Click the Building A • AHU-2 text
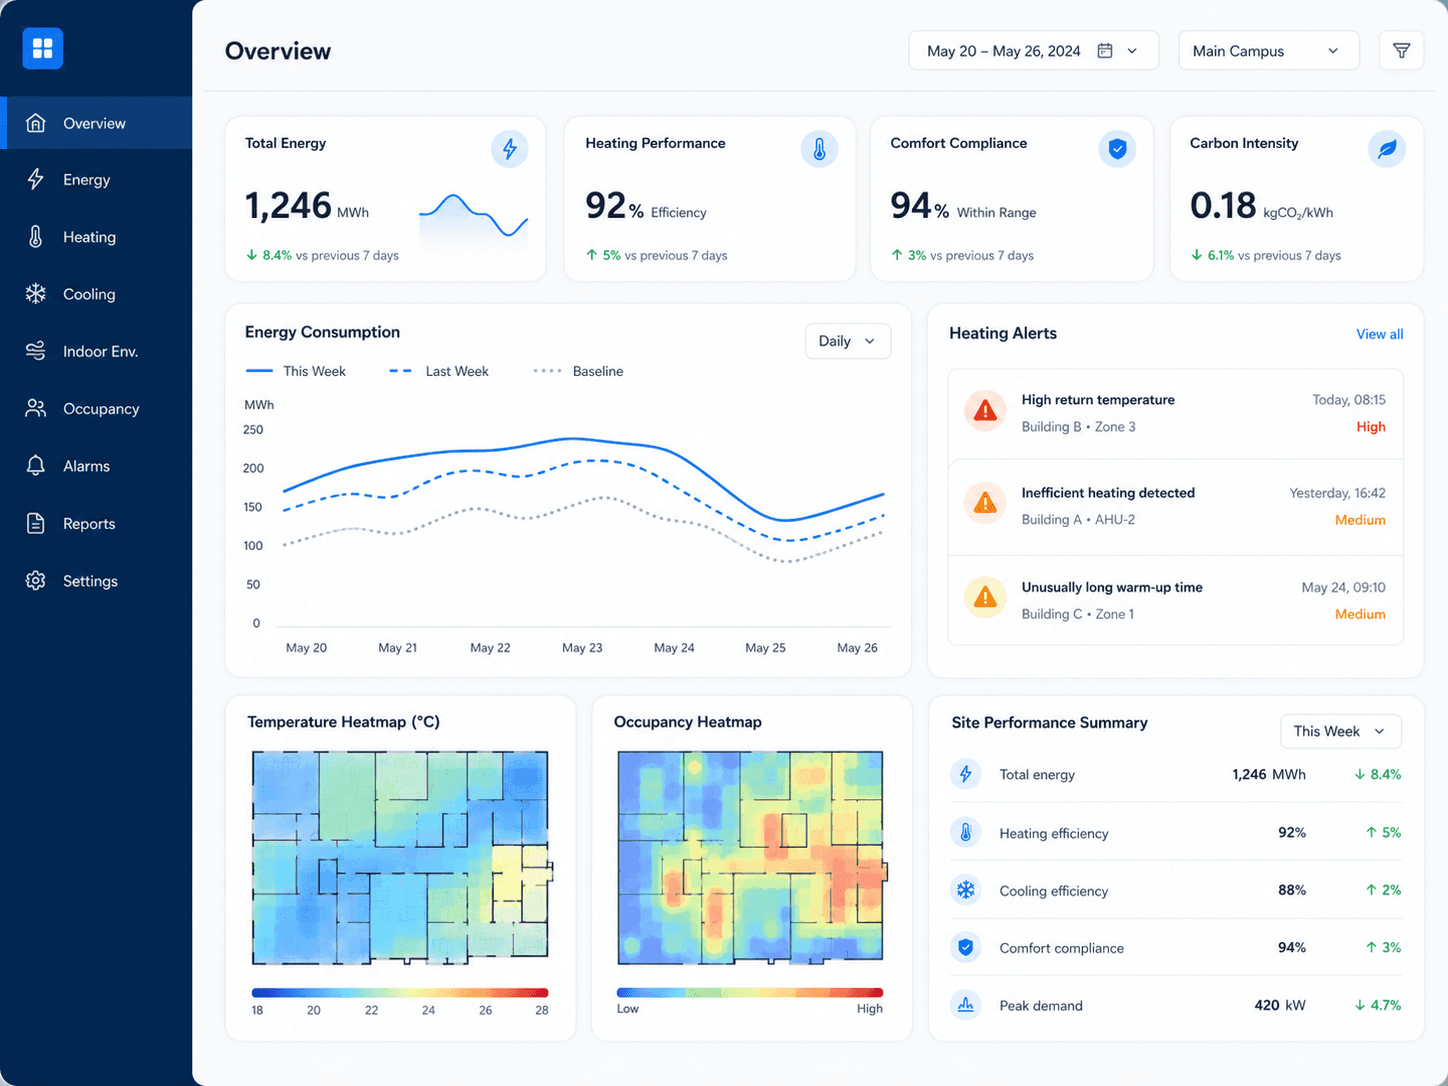Screen dimensions: 1448x1086 1078,520
